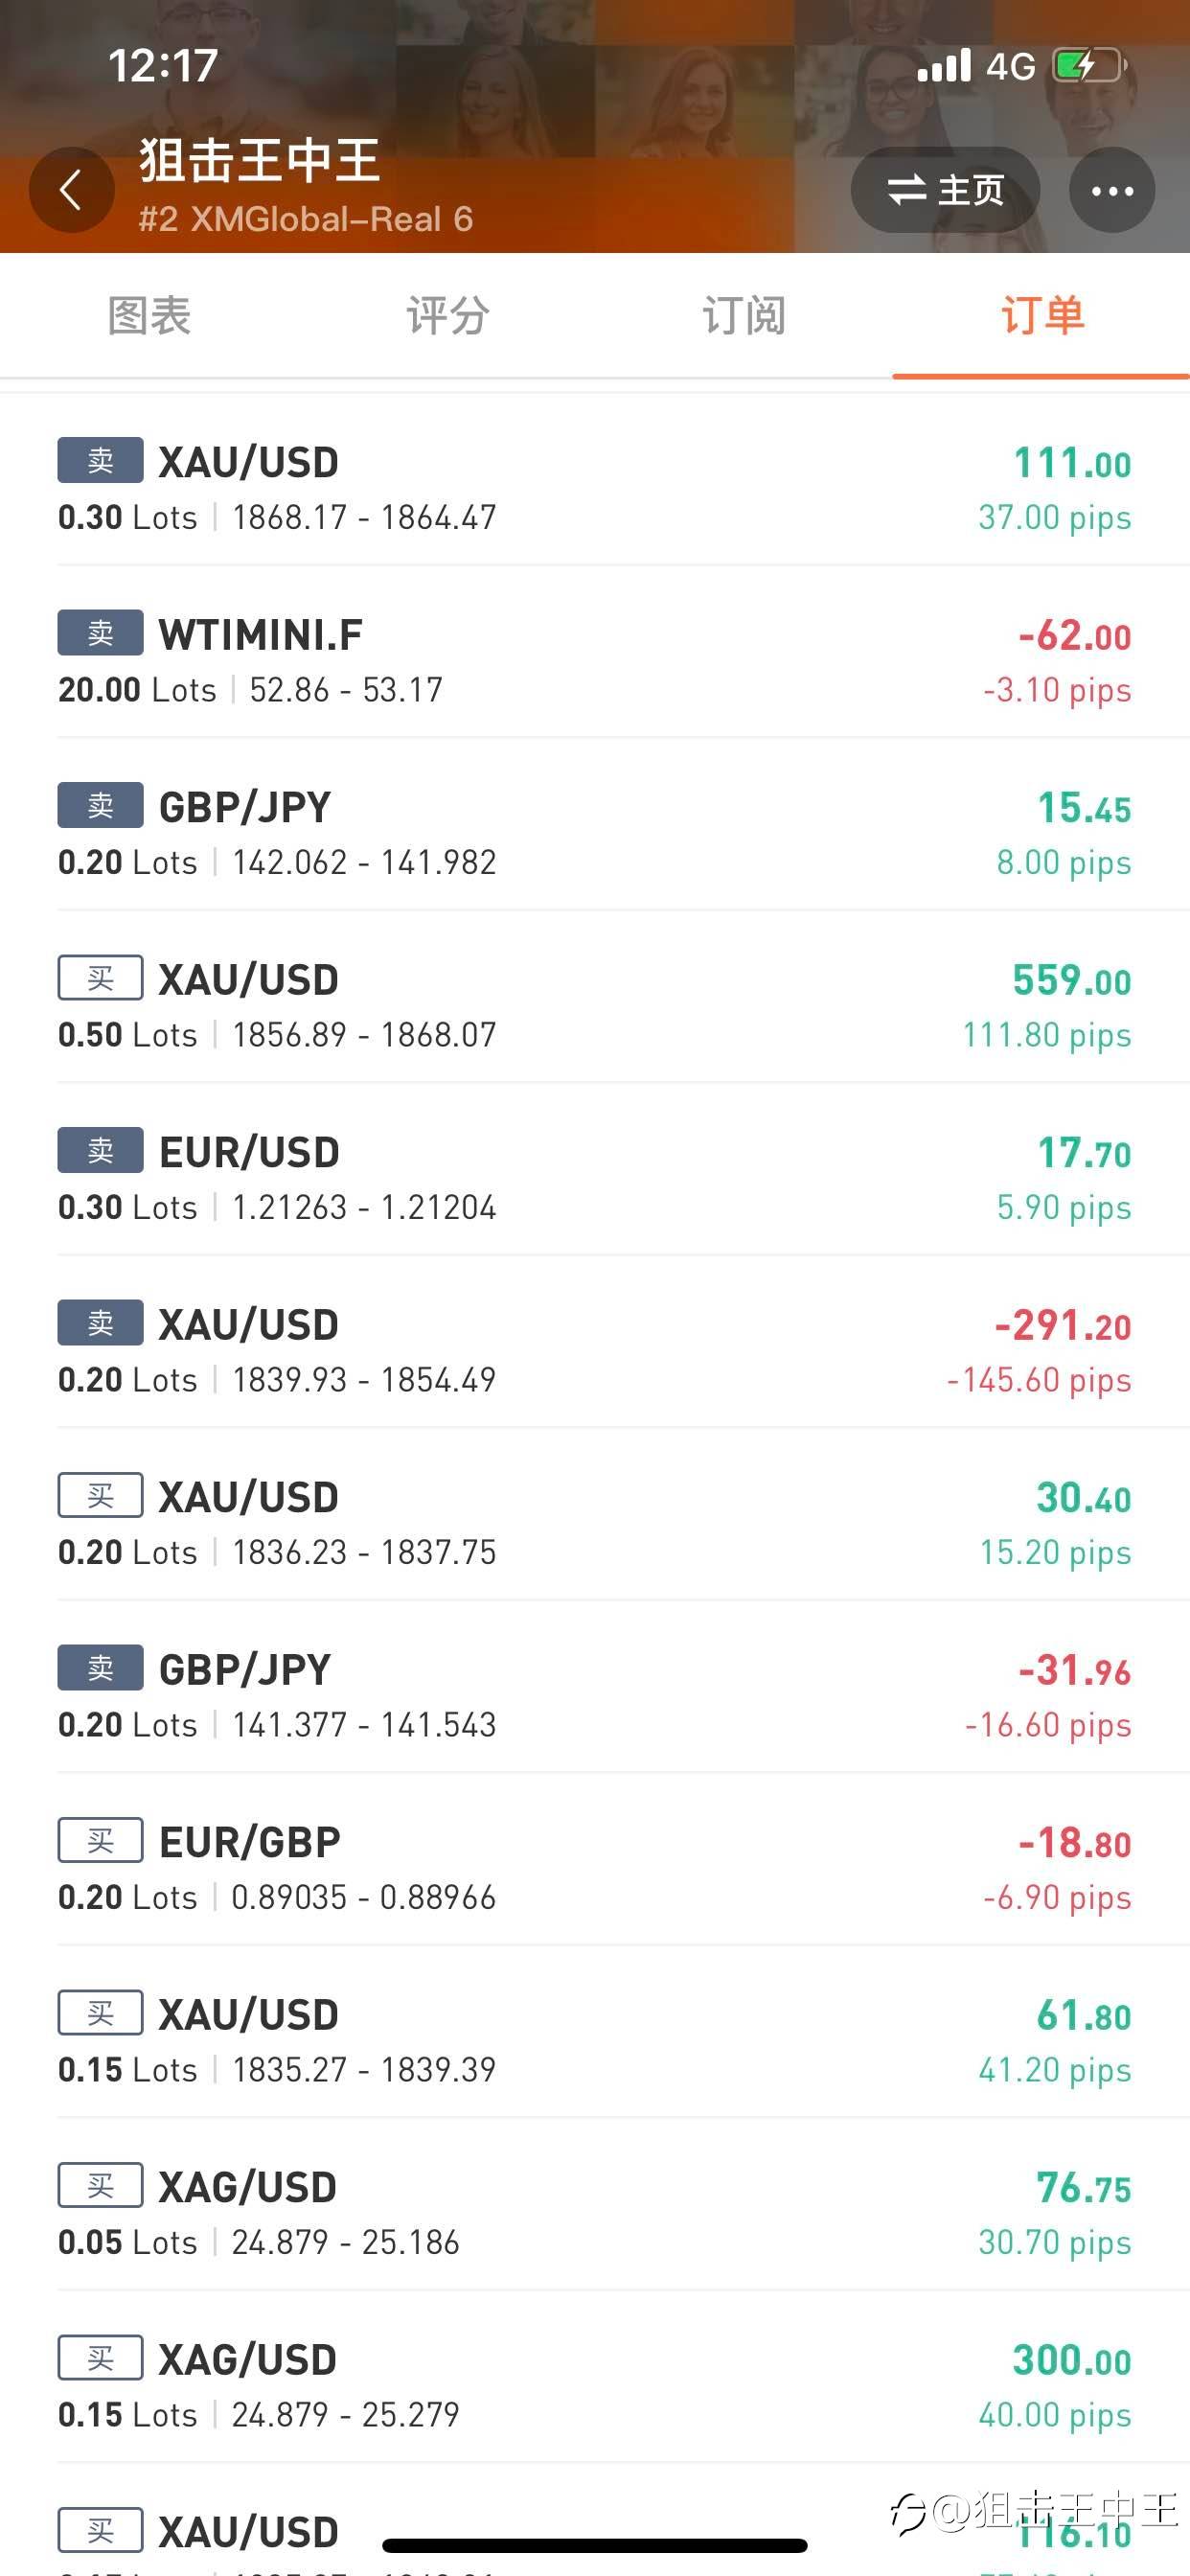The image size is (1190, 2576).
Task: Tap the 卖 badge on EUR/USD order
Action: tap(100, 1151)
